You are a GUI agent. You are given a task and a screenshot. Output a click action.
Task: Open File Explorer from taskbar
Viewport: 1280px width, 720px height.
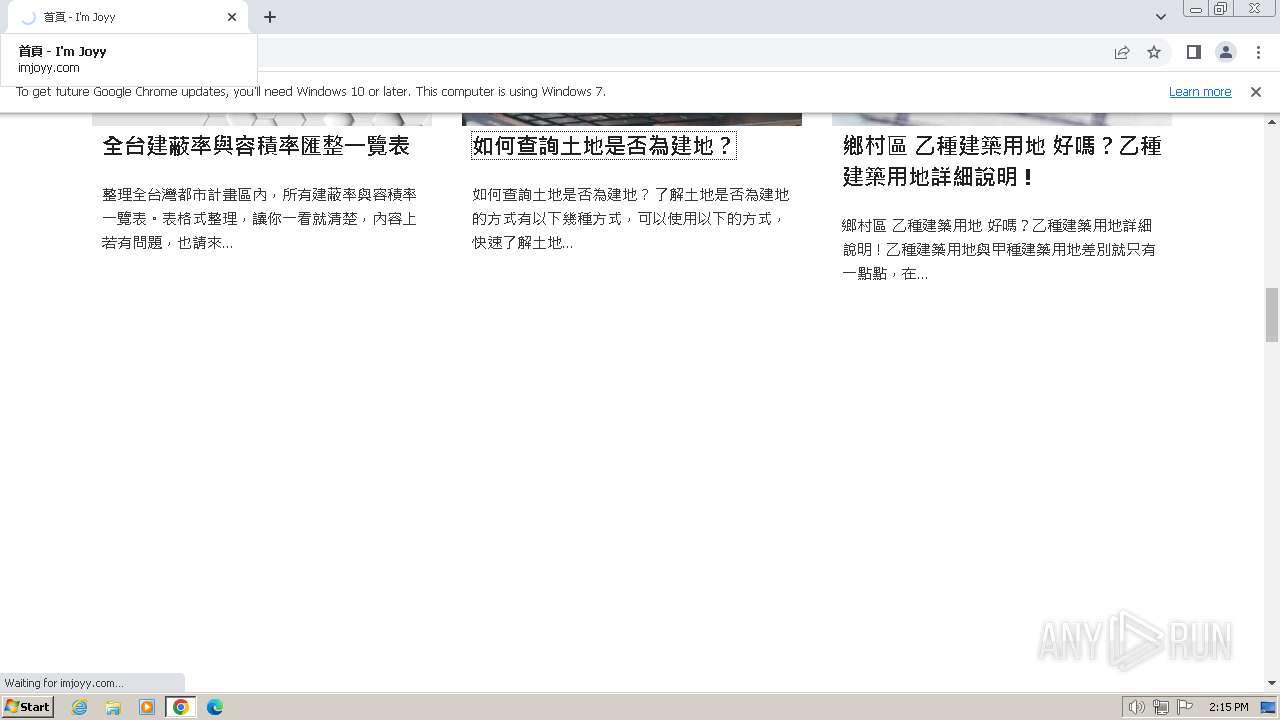[x=113, y=707]
